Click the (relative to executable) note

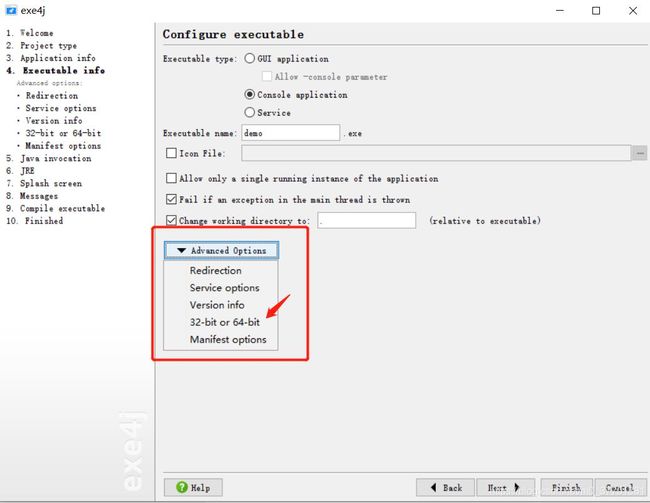click(x=485, y=221)
